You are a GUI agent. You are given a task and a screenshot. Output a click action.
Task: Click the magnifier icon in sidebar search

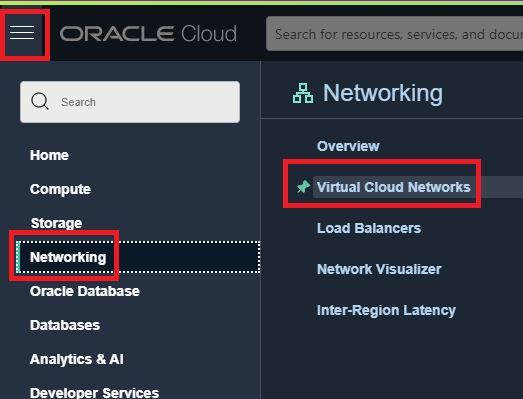tap(40, 101)
